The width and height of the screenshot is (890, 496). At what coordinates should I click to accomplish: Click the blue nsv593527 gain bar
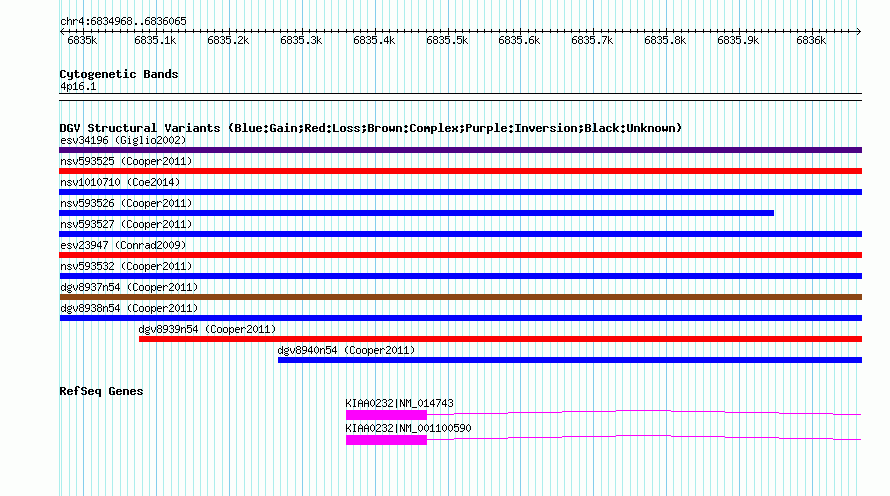tap(460, 234)
